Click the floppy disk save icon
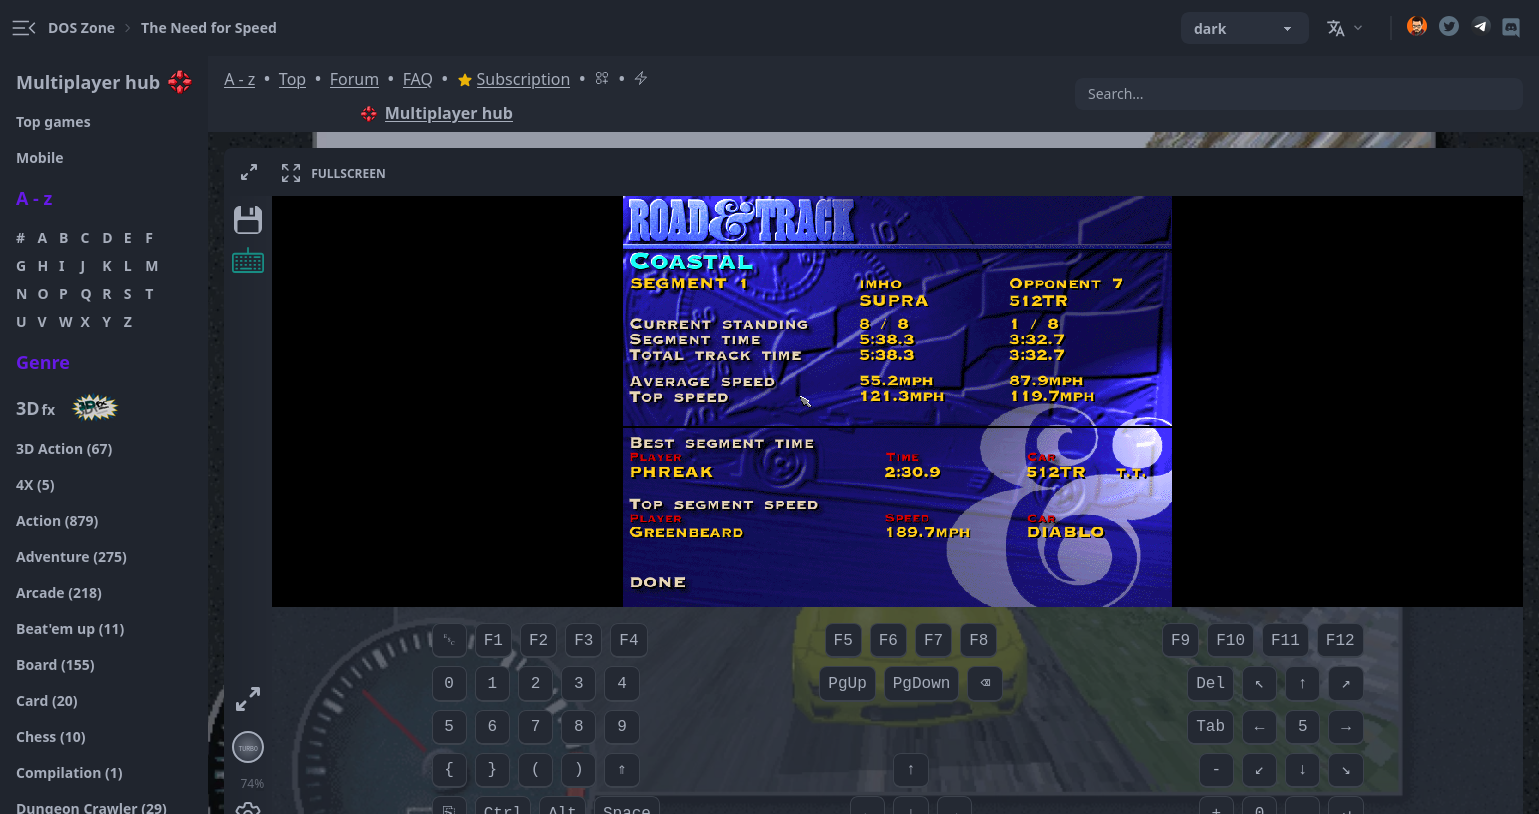This screenshot has height=814, width=1539. tap(248, 220)
